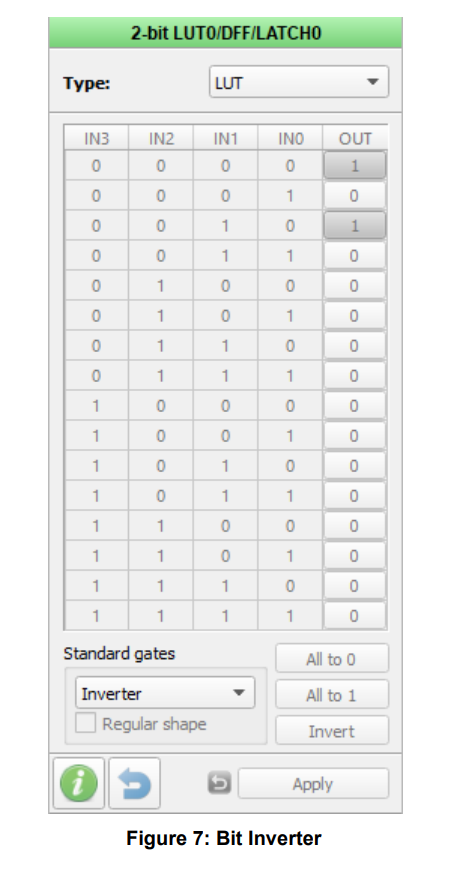Click the Apply button

[313, 784]
